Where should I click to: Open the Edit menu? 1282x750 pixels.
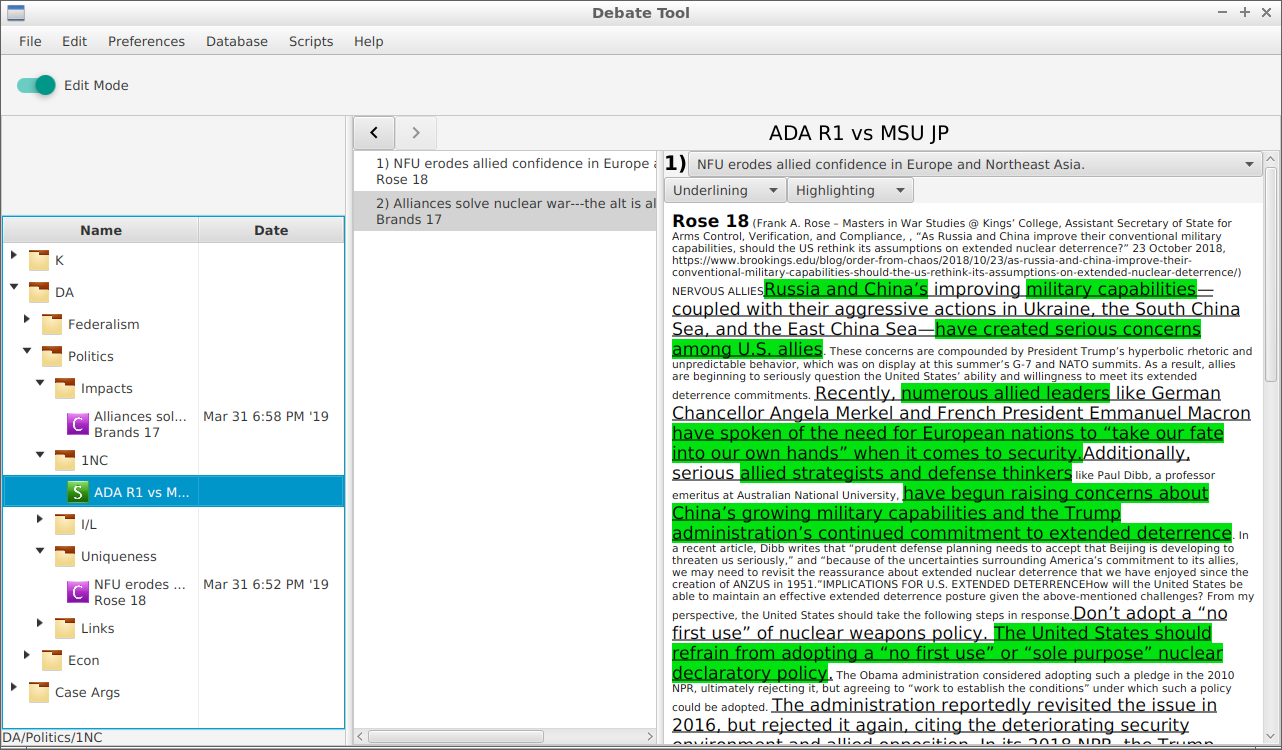coord(74,41)
